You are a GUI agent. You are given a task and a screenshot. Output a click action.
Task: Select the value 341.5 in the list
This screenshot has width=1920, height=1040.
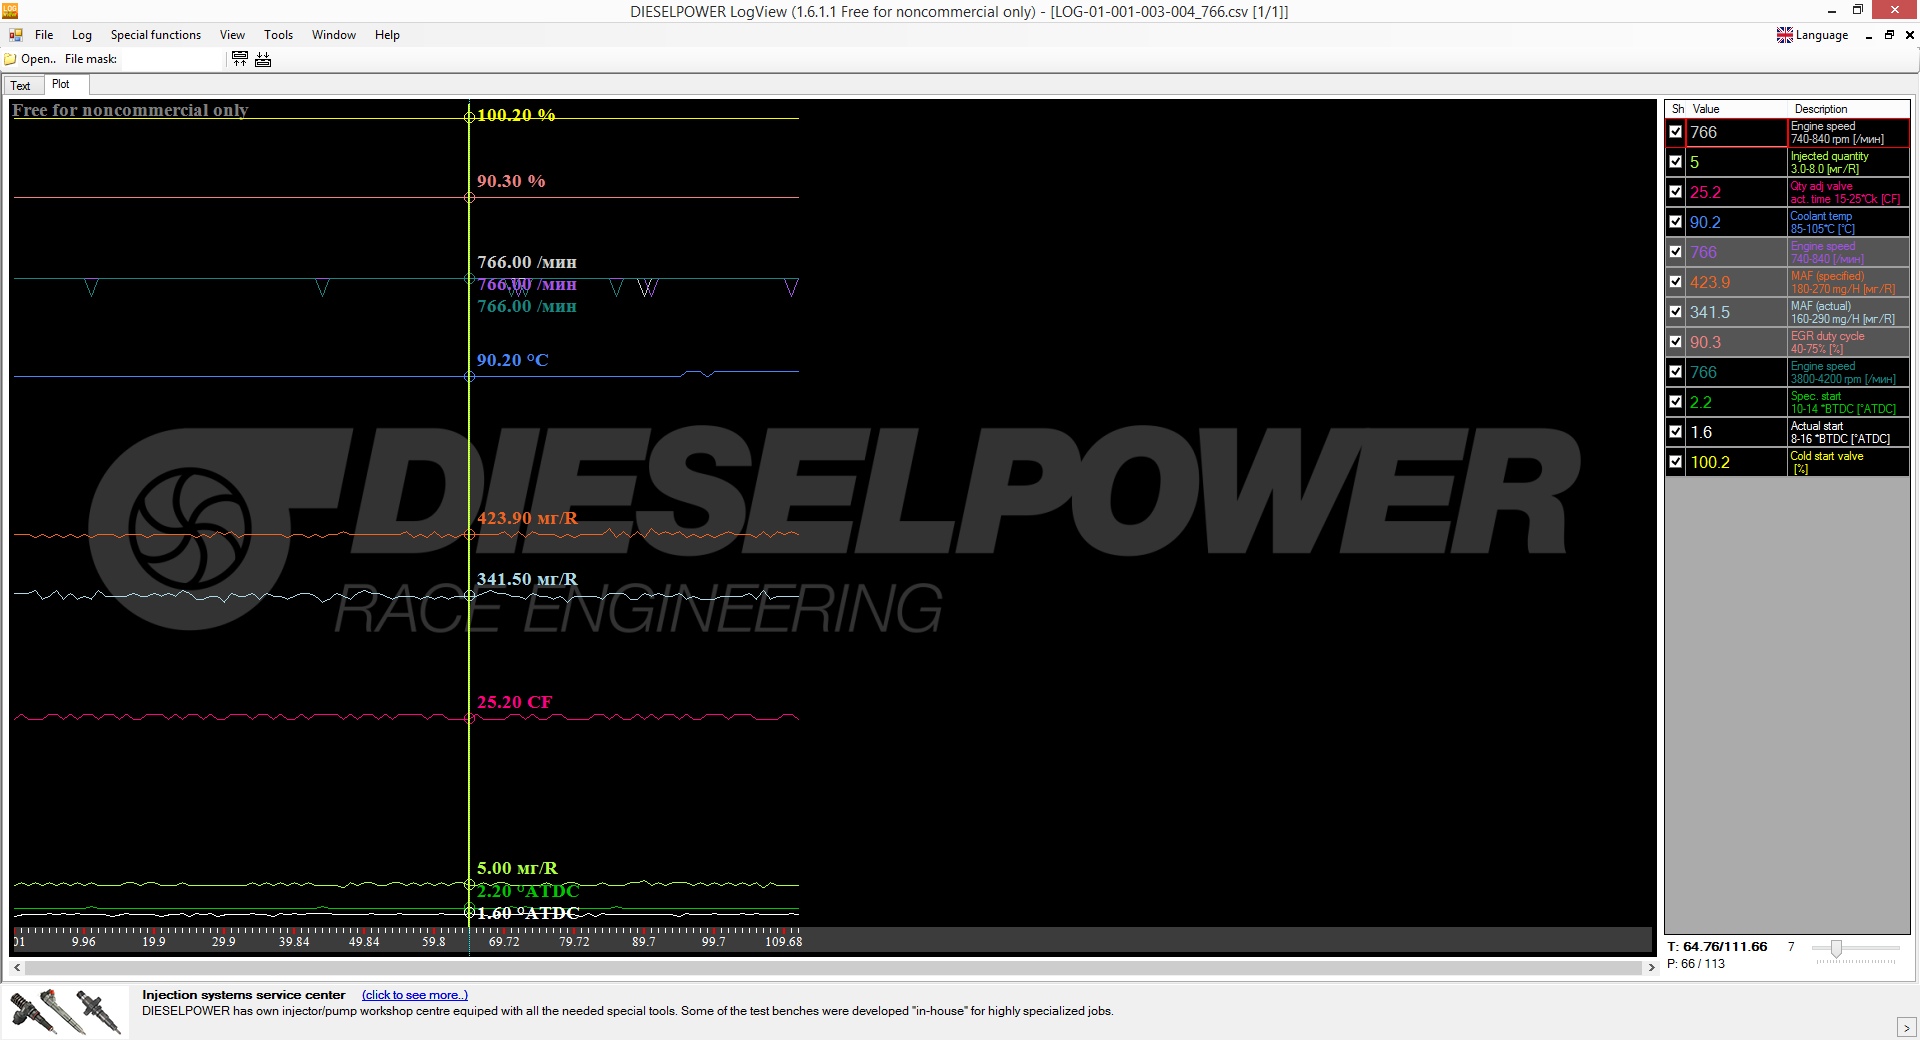pos(1736,312)
